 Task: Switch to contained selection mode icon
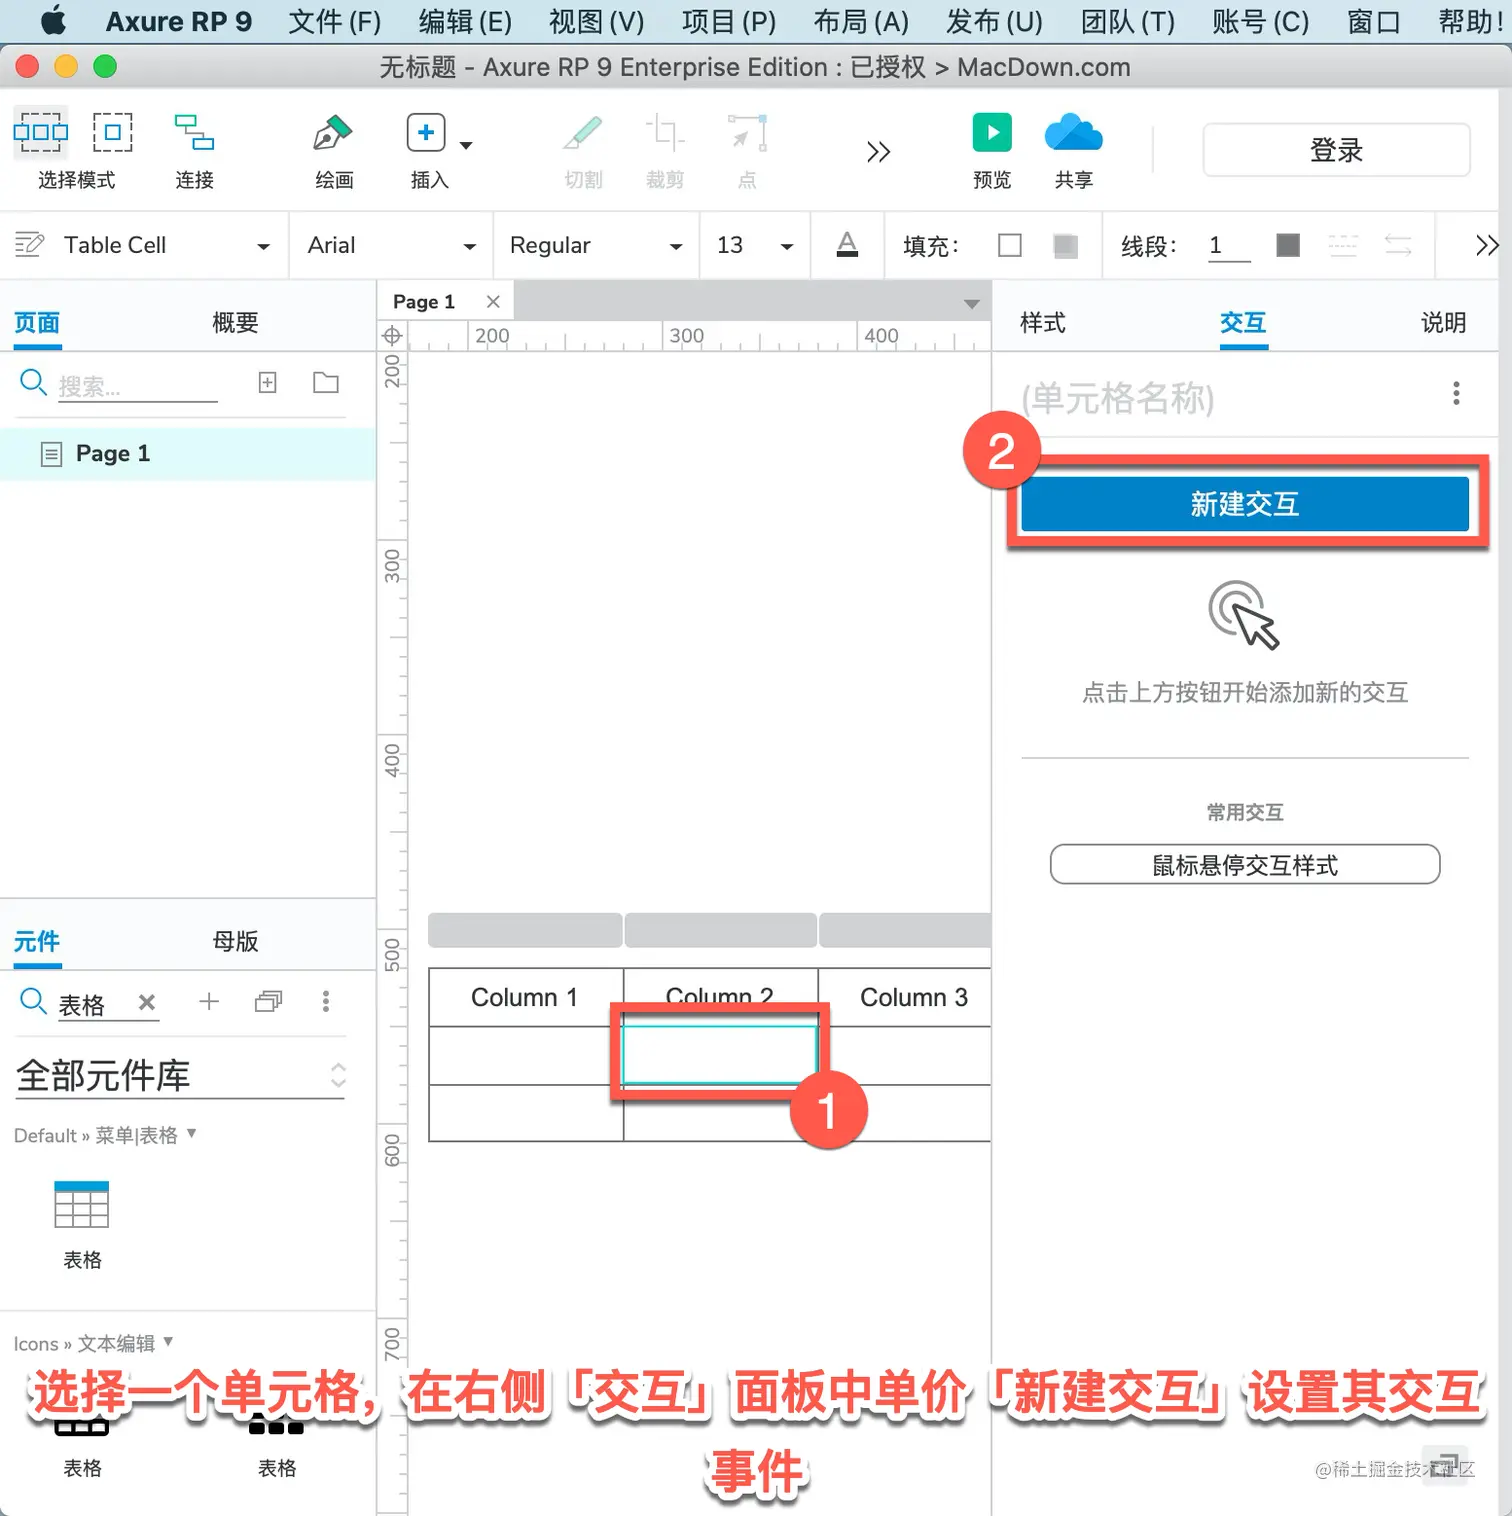click(113, 132)
